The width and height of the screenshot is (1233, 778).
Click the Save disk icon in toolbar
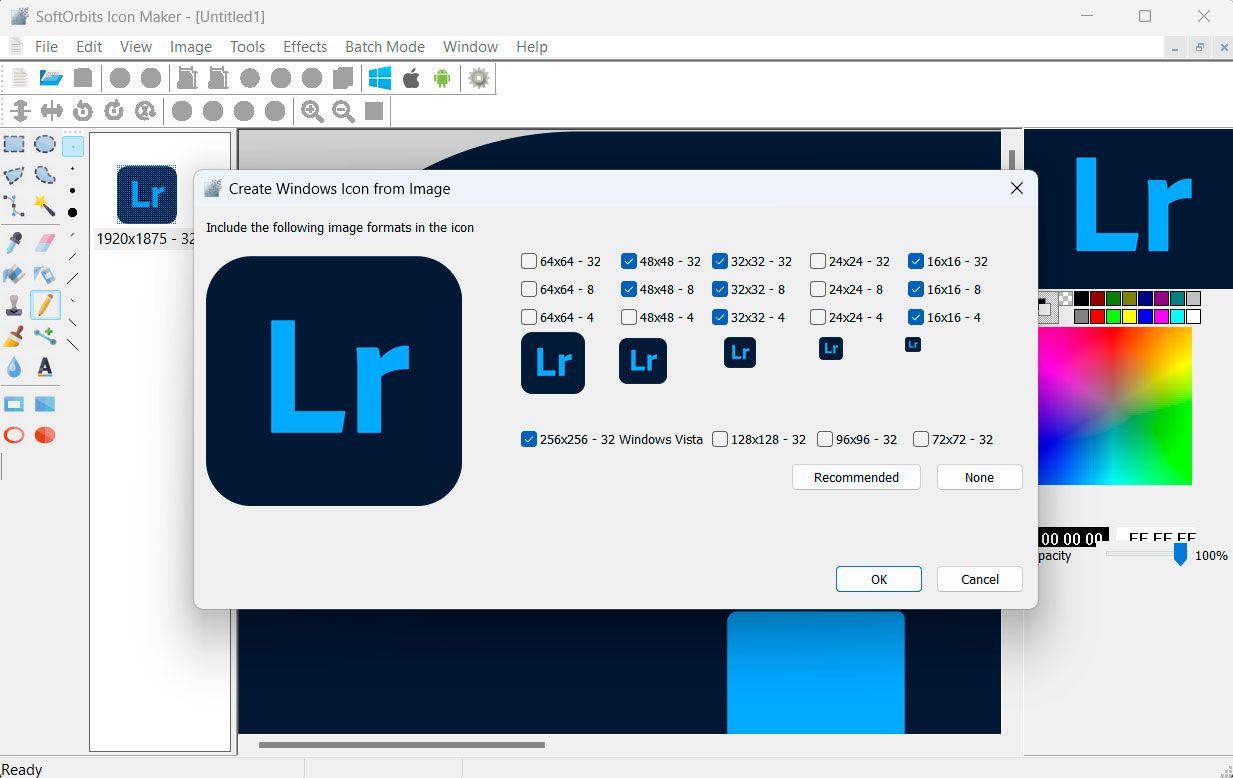[83, 78]
